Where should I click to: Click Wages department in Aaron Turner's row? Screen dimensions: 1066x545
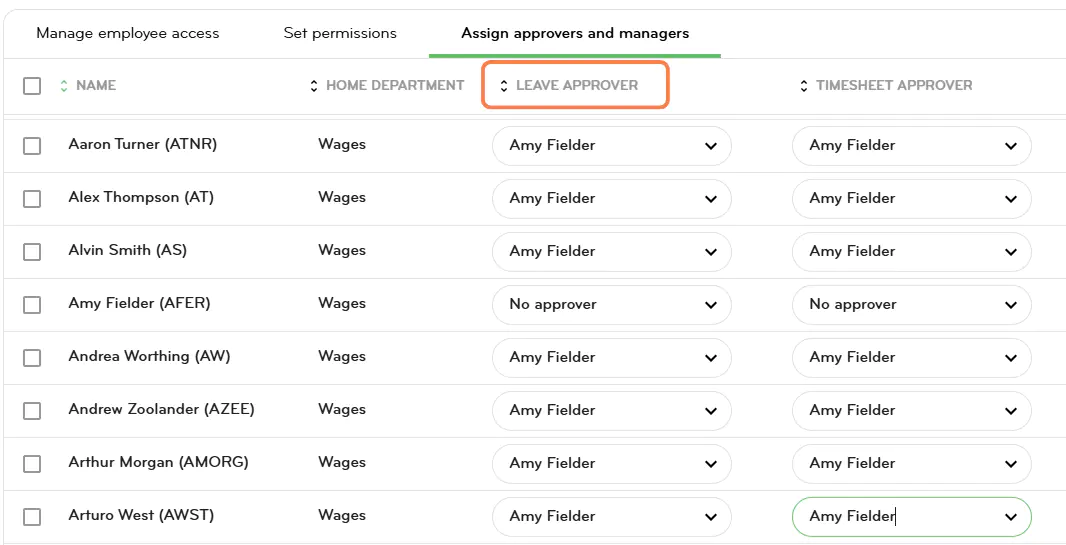tap(342, 144)
